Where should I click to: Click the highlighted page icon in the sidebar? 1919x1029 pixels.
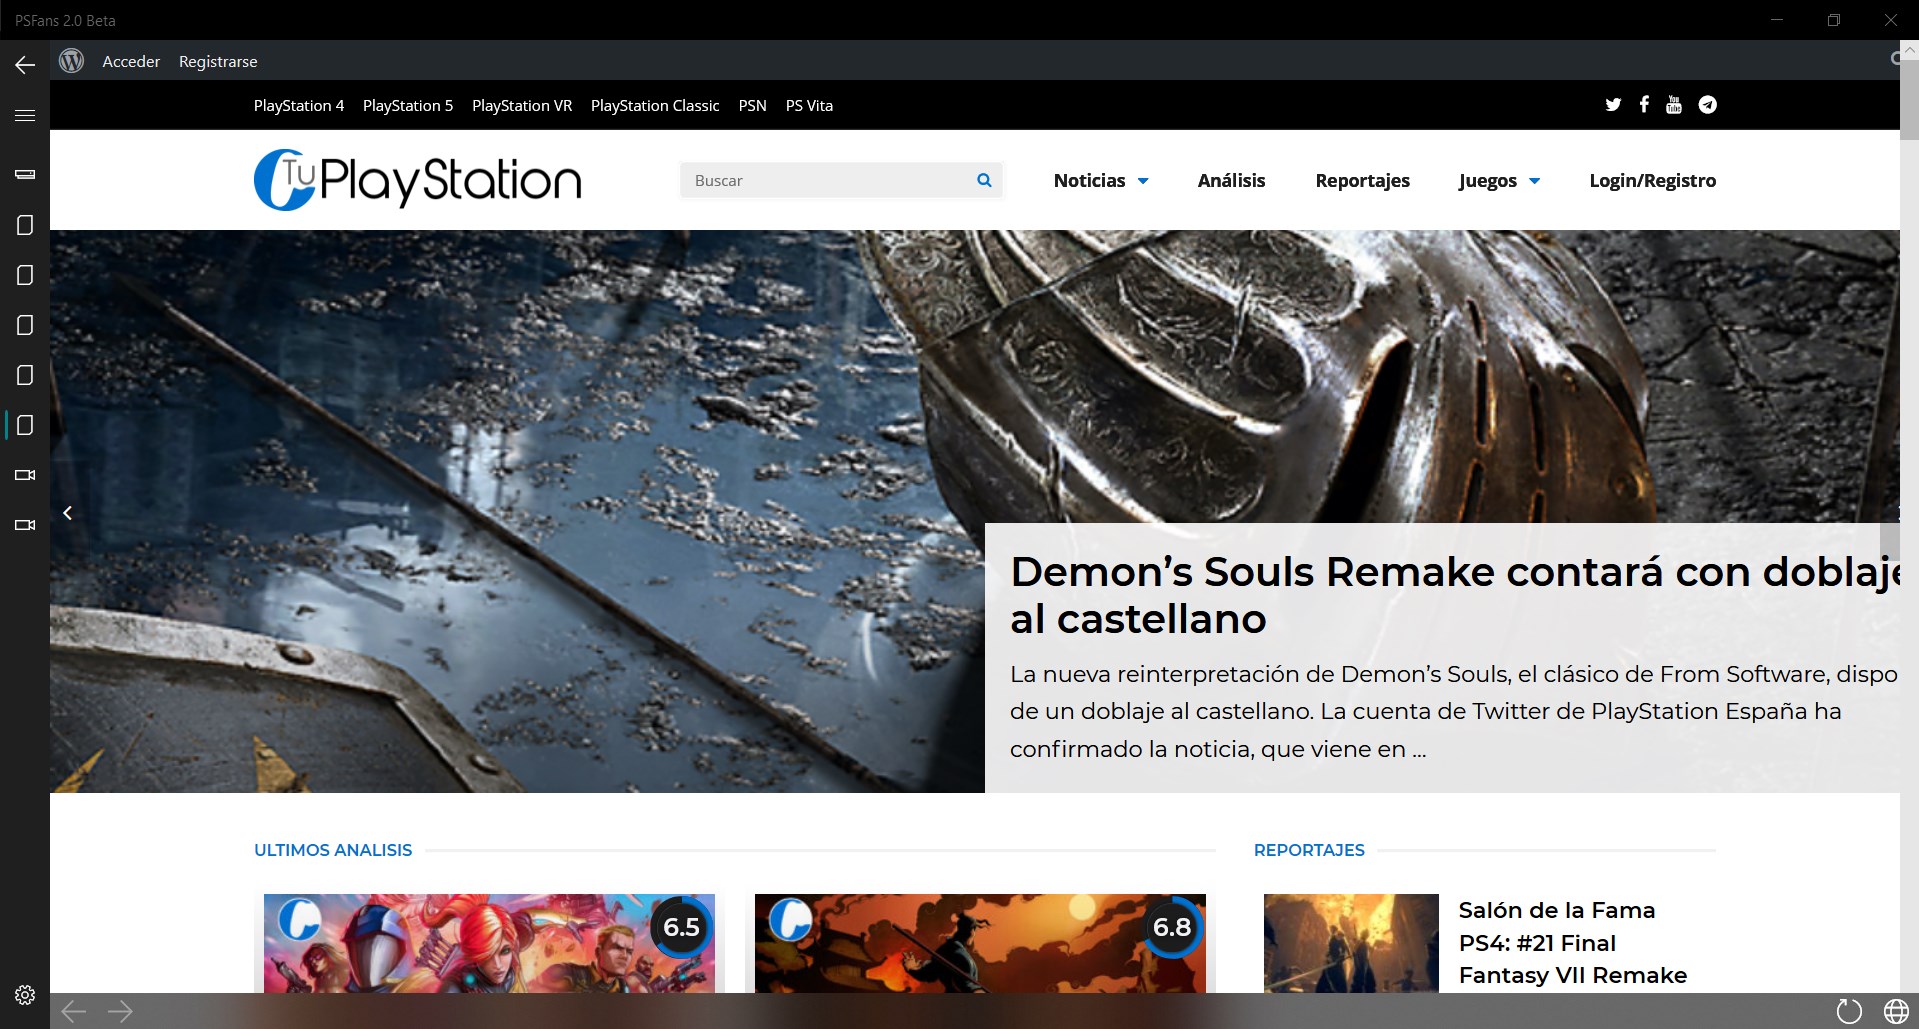click(25, 425)
